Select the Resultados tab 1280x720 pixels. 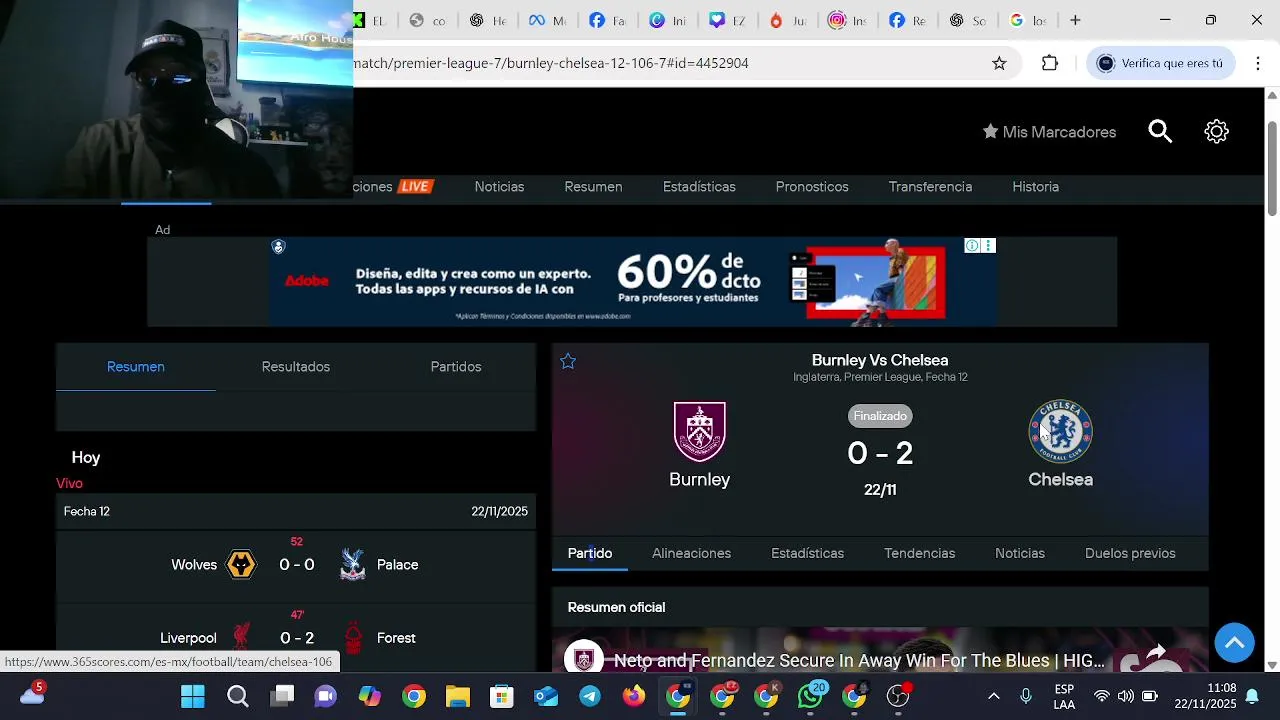point(296,367)
